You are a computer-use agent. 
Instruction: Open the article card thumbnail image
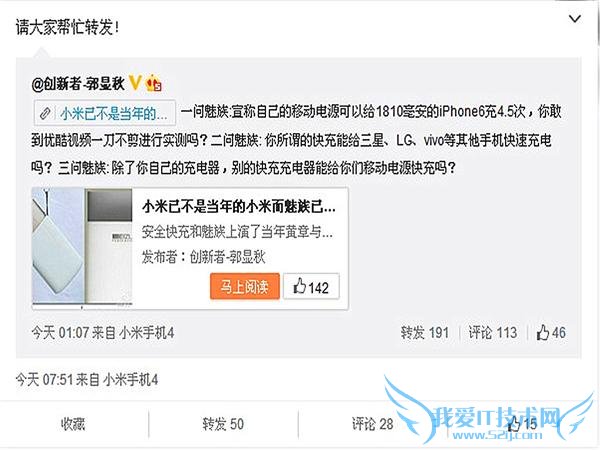82,247
